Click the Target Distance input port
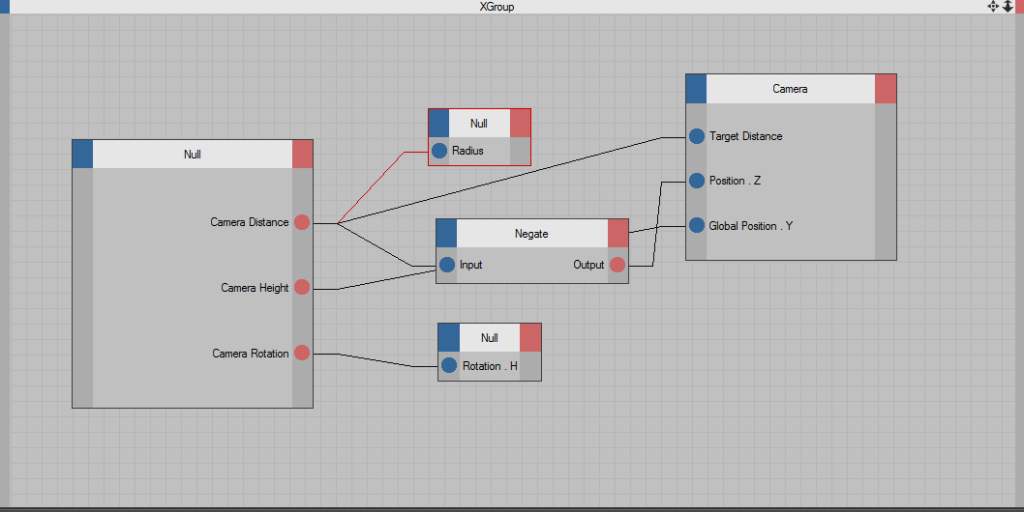 (x=696, y=136)
